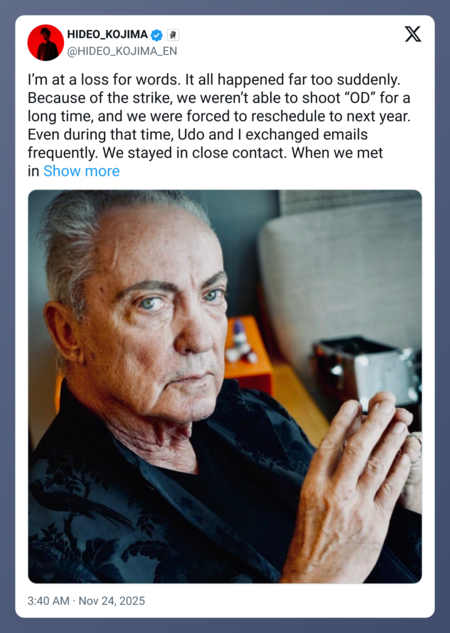The image size is (450, 633).
Task: Open the attached portrait photo
Action: pos(225,386)
